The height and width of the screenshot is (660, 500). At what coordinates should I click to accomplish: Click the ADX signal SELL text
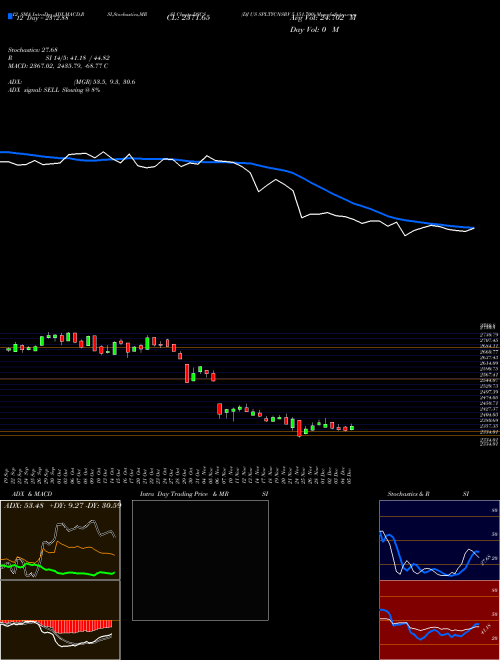[x=54, y=90]
